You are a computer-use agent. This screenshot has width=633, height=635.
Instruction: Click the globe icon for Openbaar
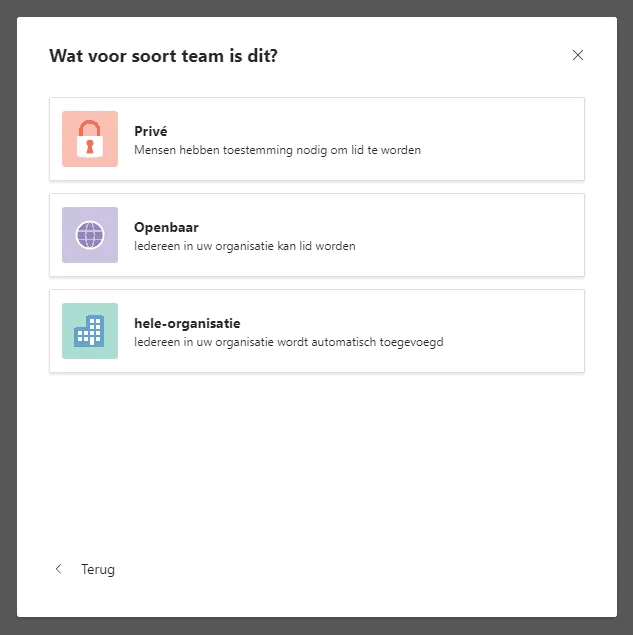point(90,235)
